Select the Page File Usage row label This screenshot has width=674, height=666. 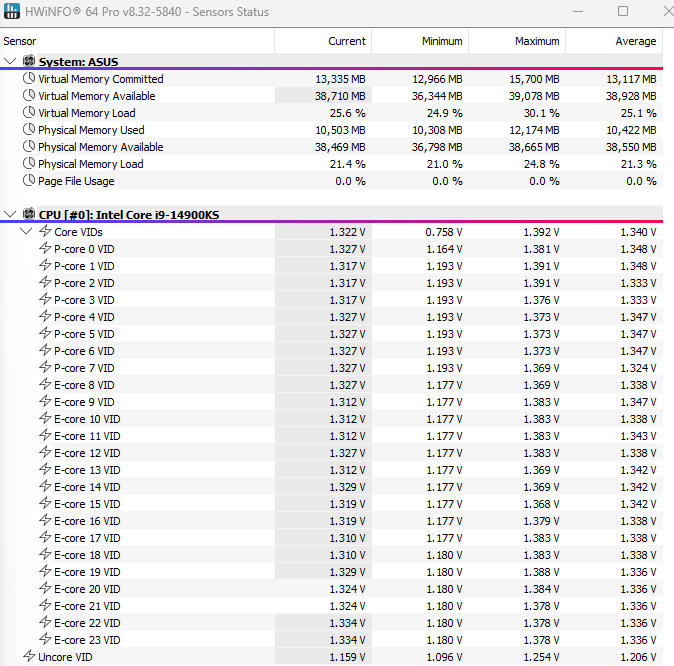[76, 181]
